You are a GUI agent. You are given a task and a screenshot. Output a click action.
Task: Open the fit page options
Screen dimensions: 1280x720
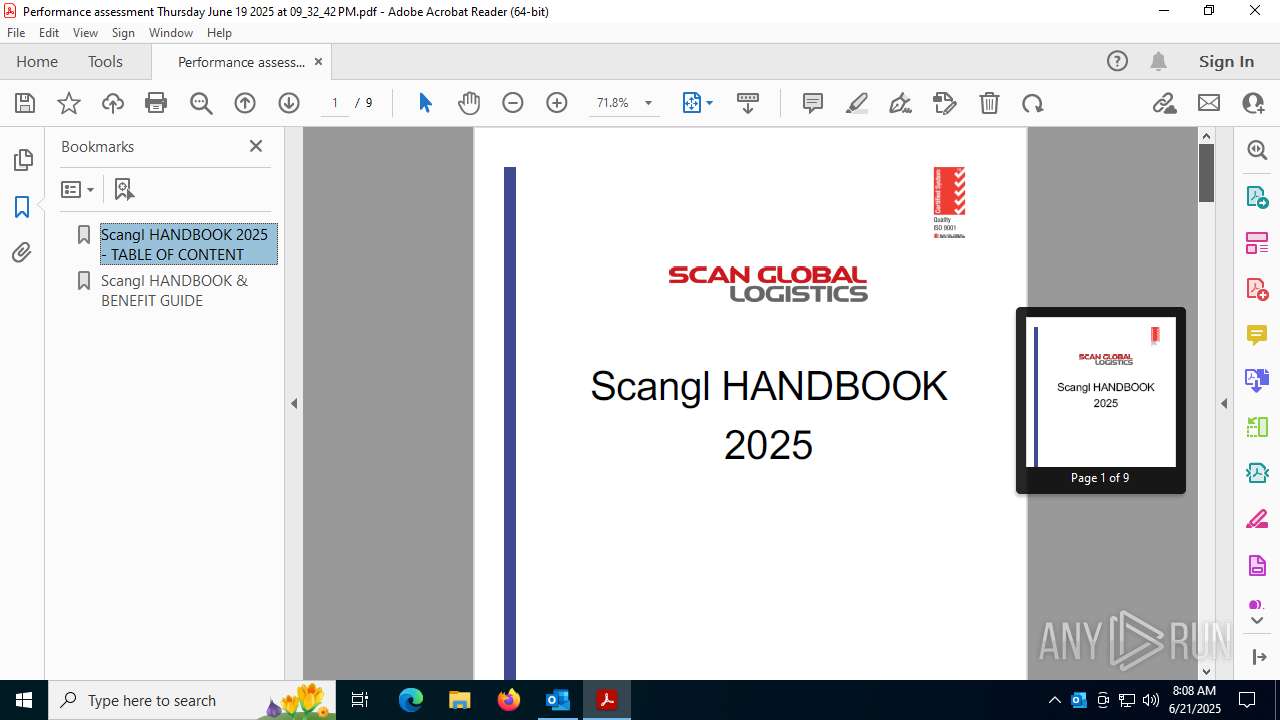coord(697,103)
